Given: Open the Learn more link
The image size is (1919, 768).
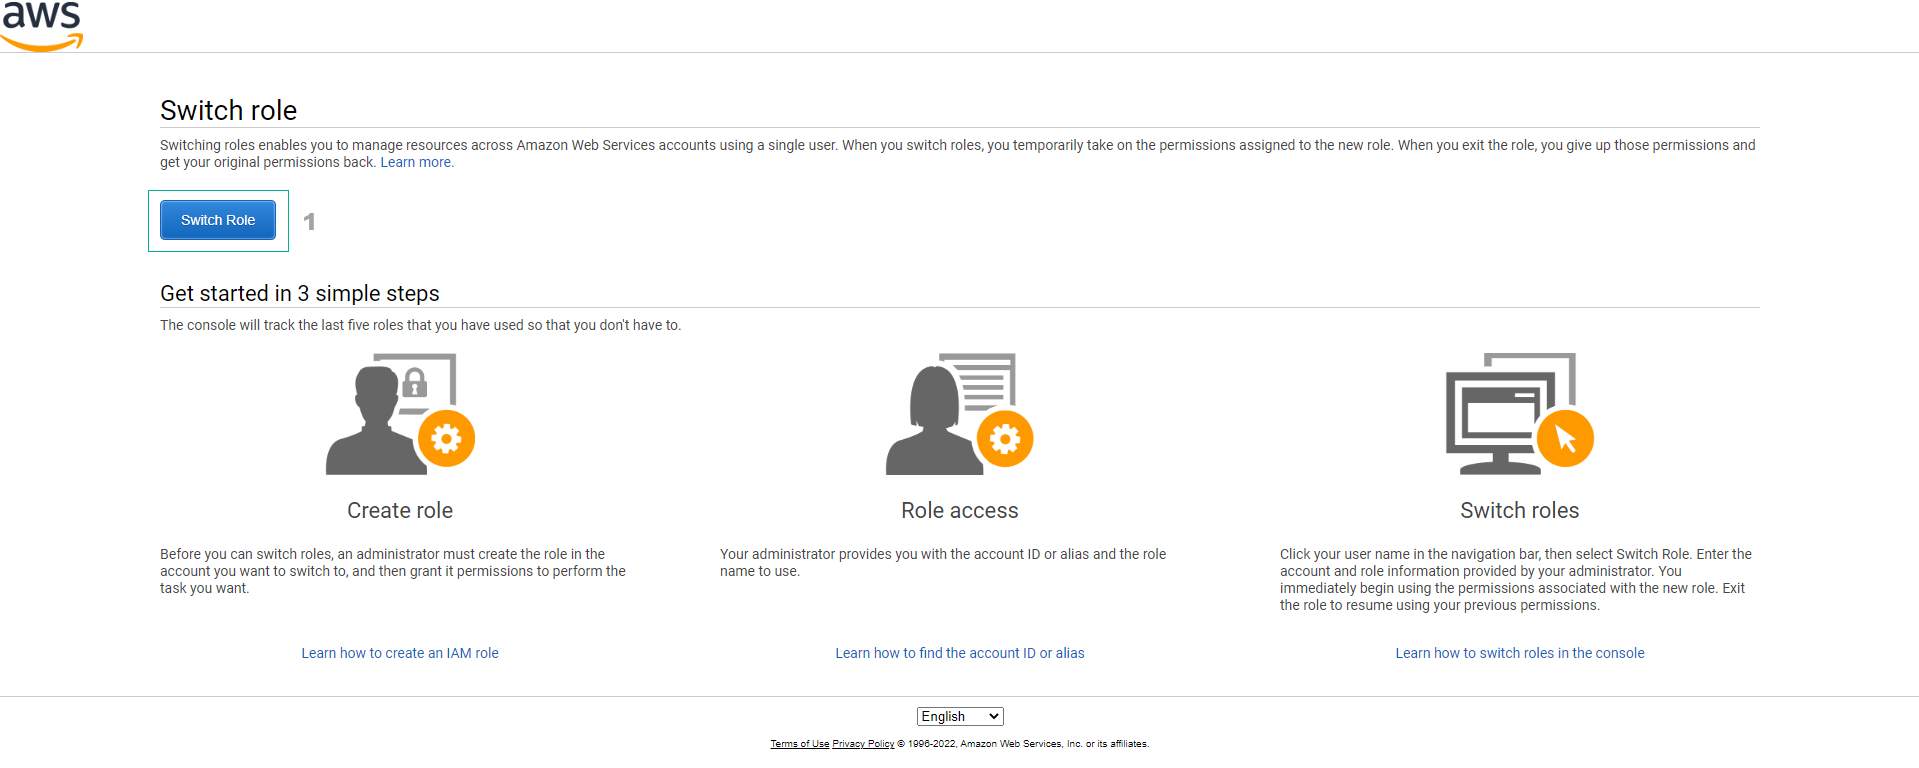Looking at the screenshot, I should 417,162.
